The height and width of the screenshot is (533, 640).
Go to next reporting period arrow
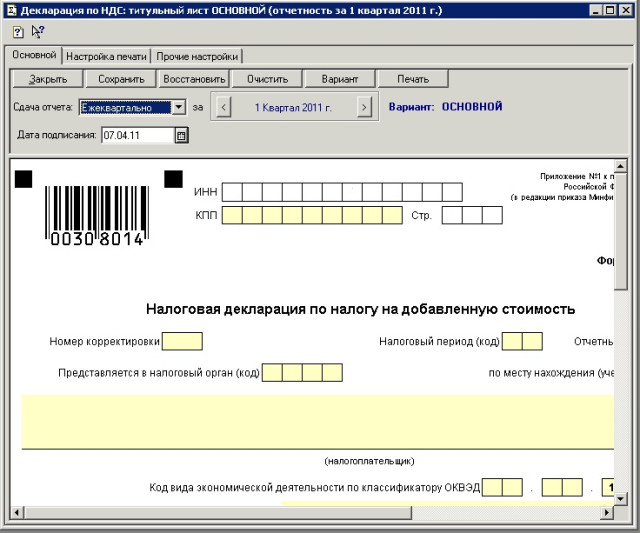click(x=364, y=107)
